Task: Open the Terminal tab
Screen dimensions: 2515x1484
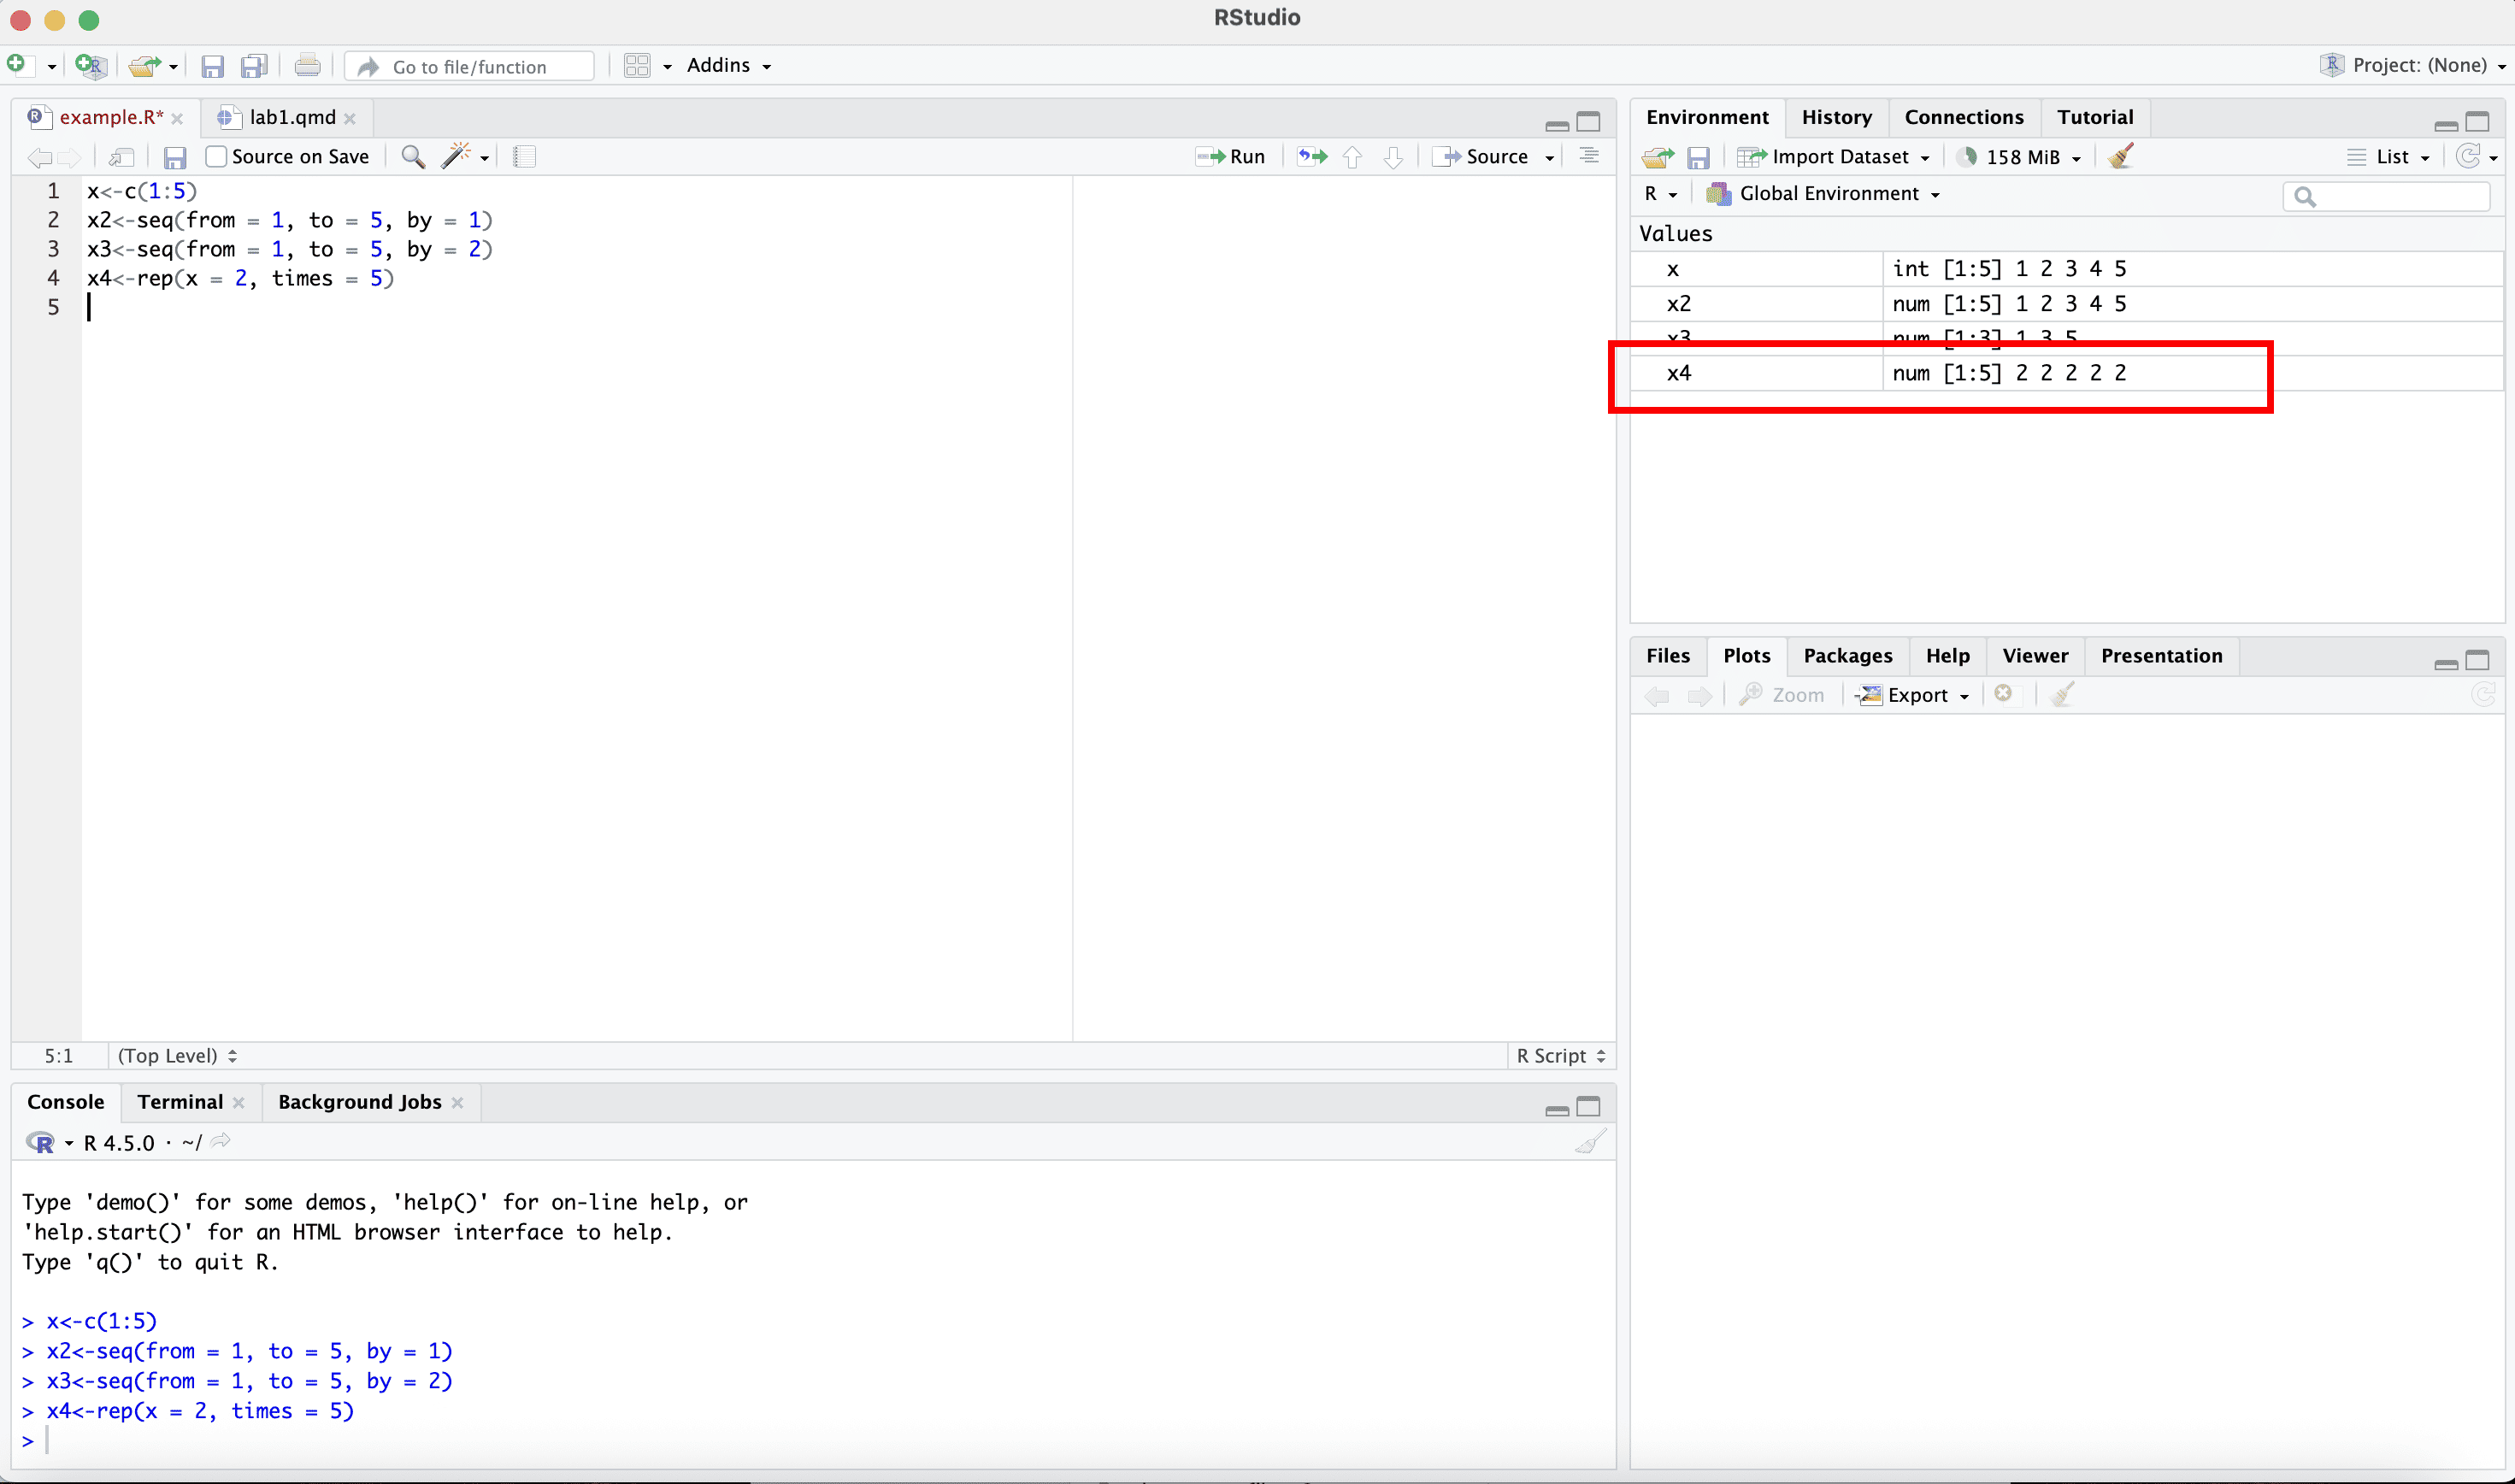Action: click(180, 1102)
